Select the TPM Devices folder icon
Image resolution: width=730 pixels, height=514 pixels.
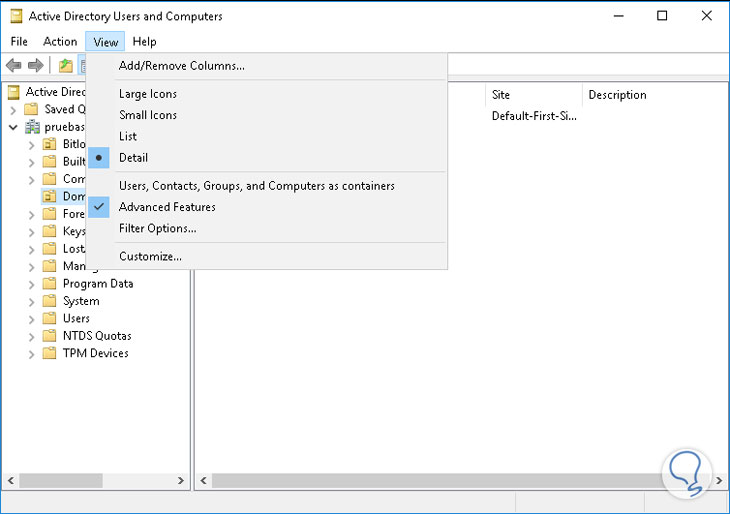click(x=49, y=353)
